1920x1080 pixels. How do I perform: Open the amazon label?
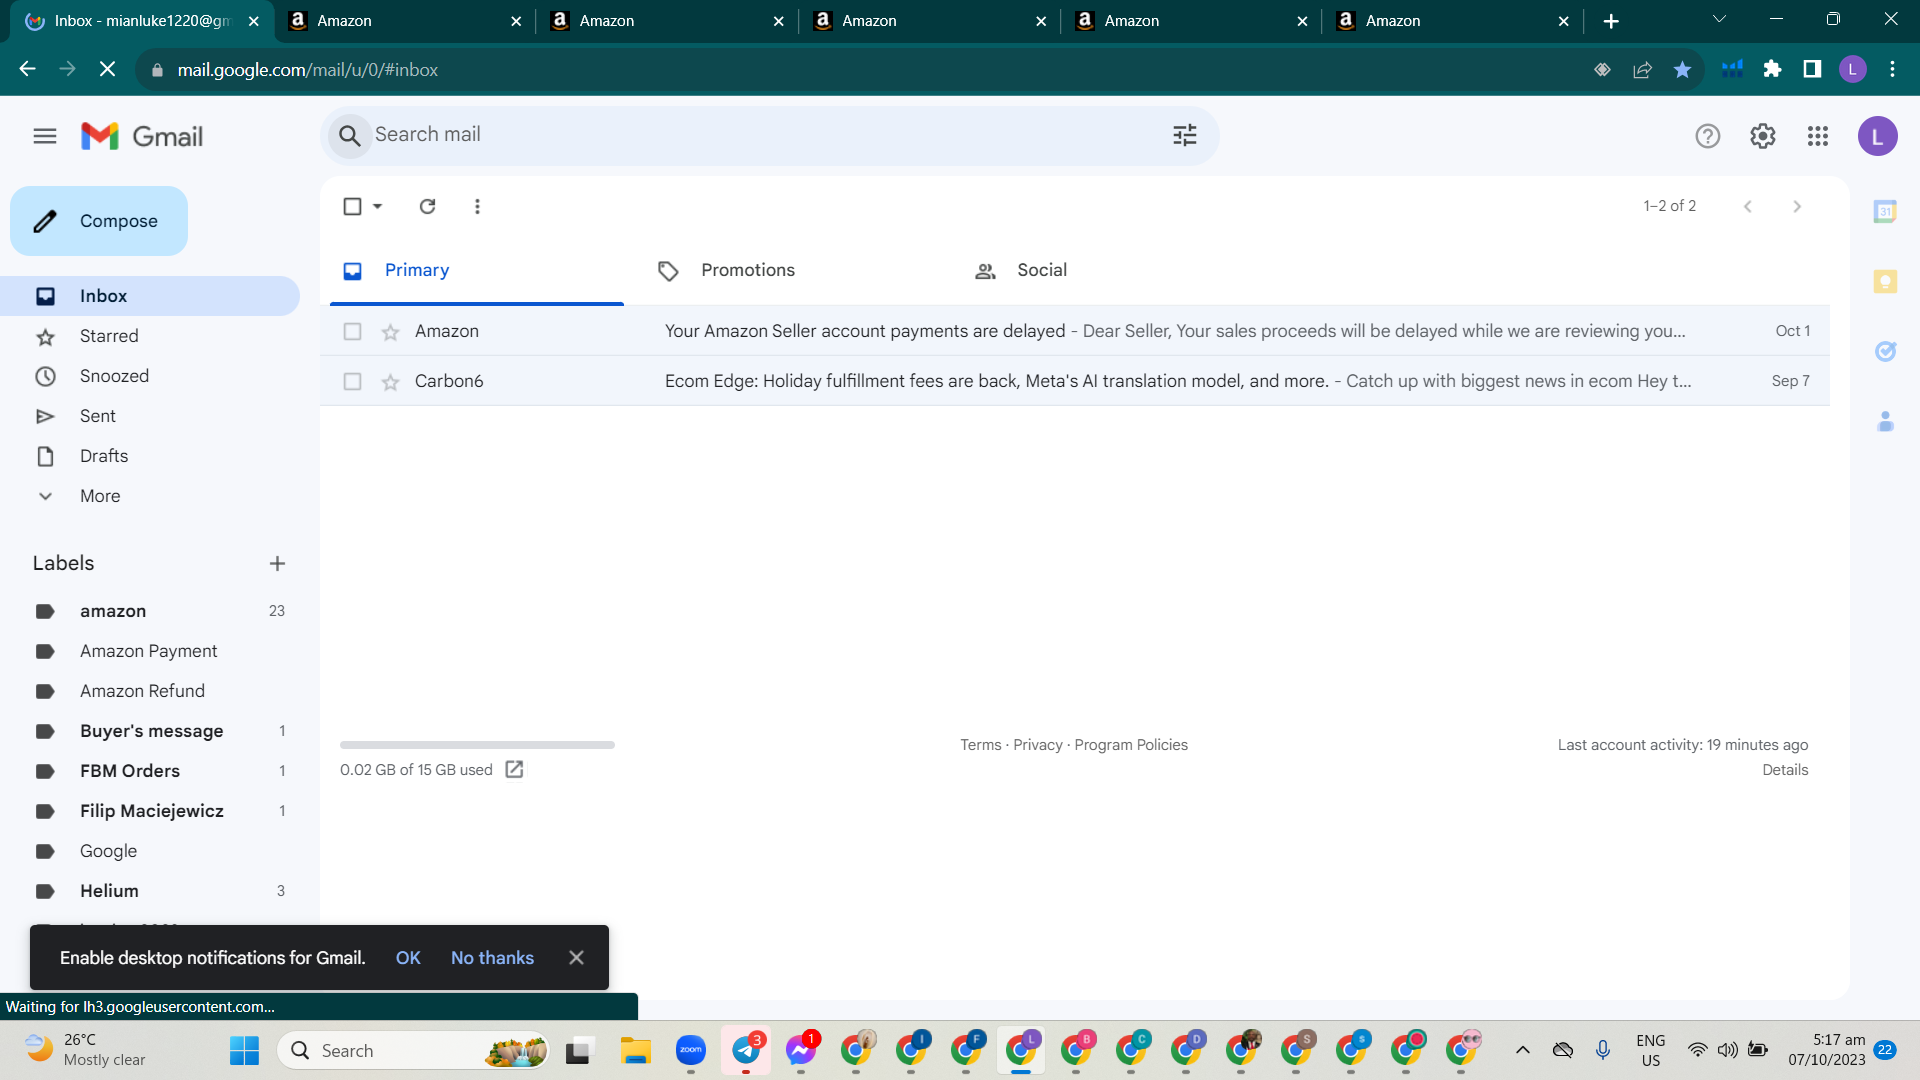point(150,611)
